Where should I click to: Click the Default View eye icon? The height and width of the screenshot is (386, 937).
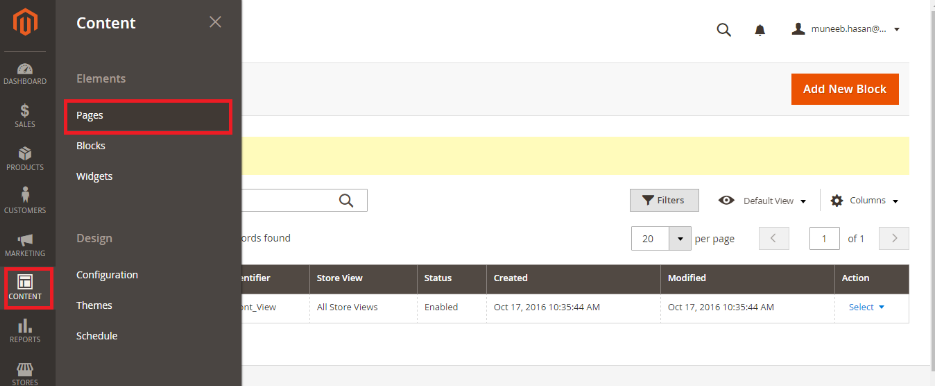[x=726, y=200]
